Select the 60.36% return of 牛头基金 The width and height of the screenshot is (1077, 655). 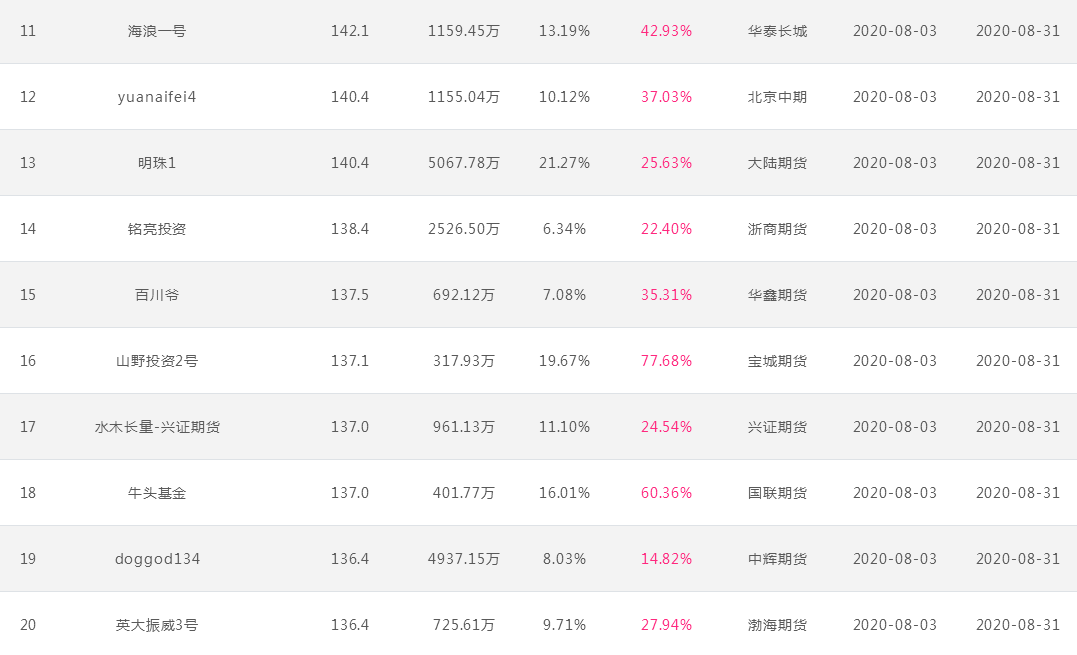[x=666, y=492]
